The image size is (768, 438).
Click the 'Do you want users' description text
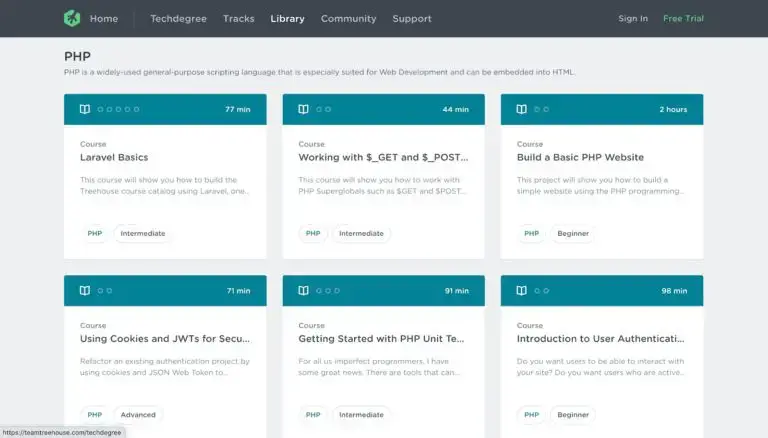point(600,366)
